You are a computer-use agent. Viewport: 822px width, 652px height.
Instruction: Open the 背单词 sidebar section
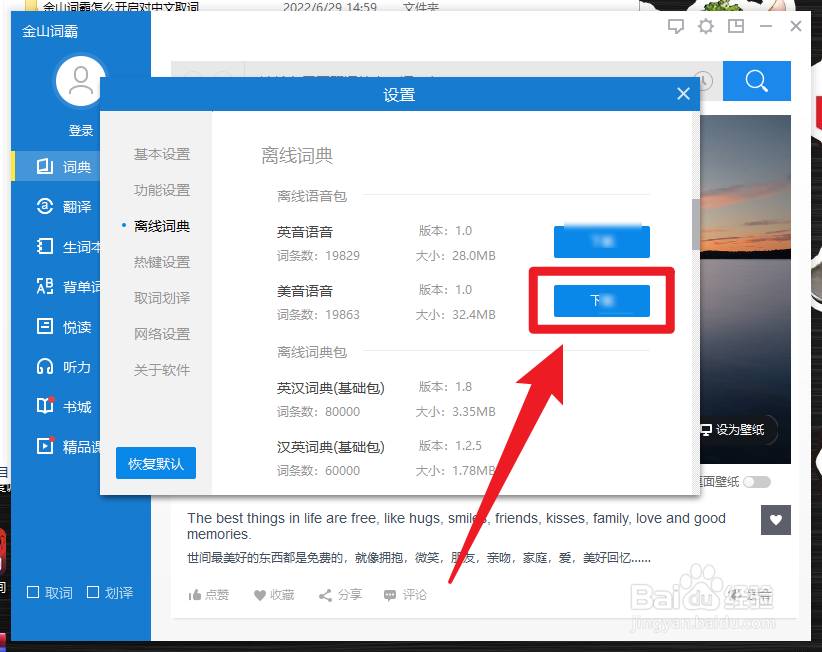(x=57, y=287)
